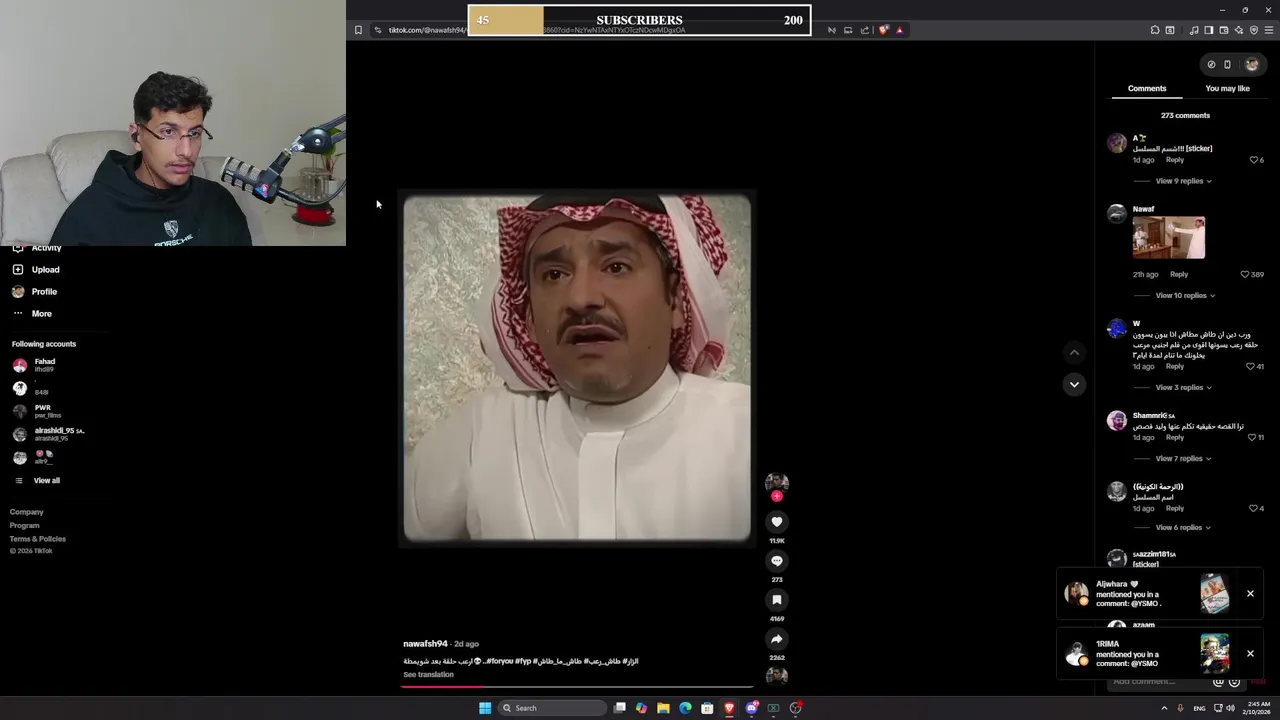Reply to W's comment

(1175, 366)
